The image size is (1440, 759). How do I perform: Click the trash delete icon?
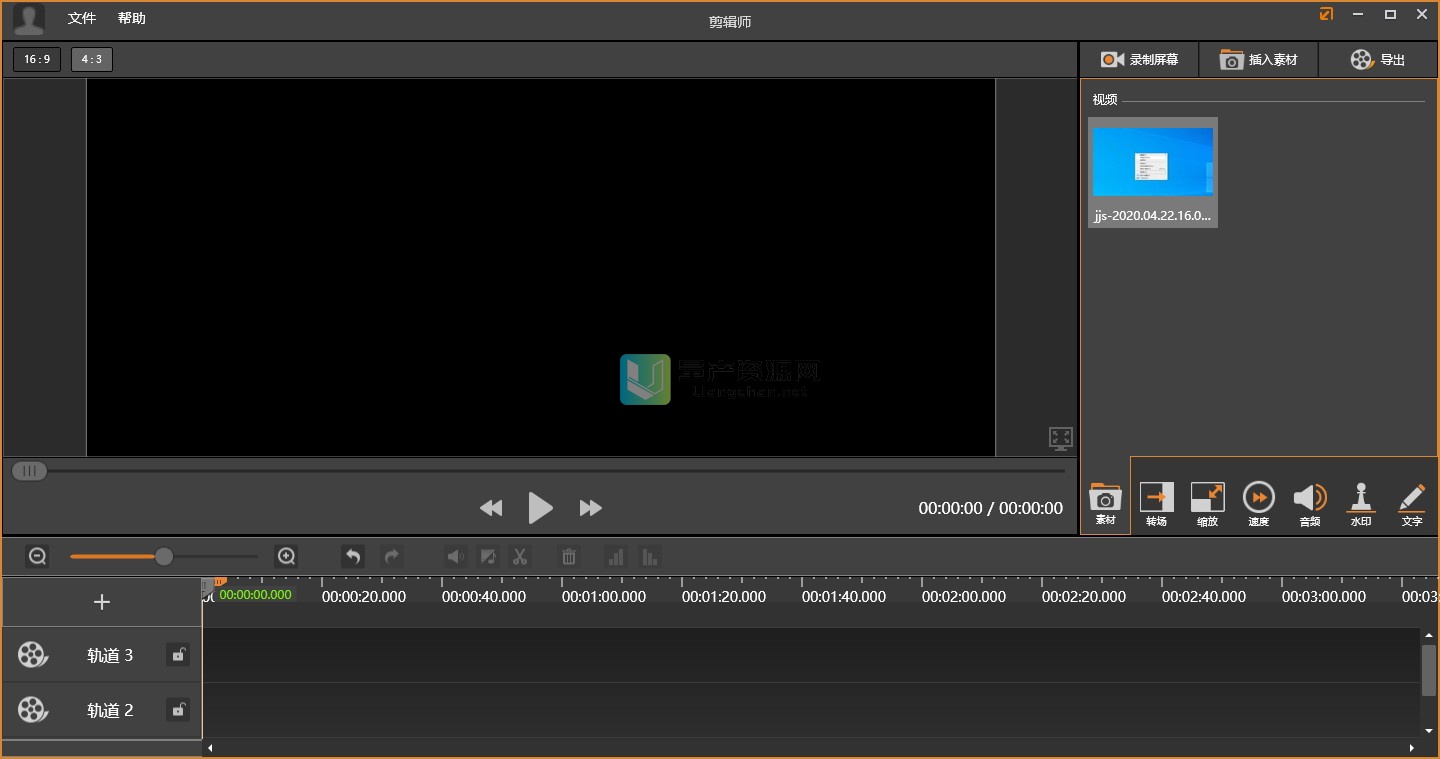(x=569, y=556)
